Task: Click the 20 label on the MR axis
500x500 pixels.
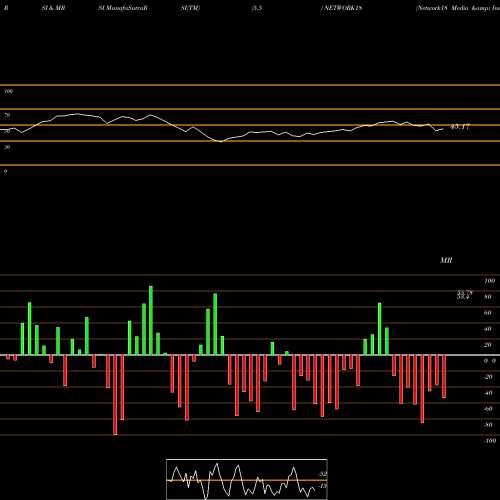Action: (488, 345)
